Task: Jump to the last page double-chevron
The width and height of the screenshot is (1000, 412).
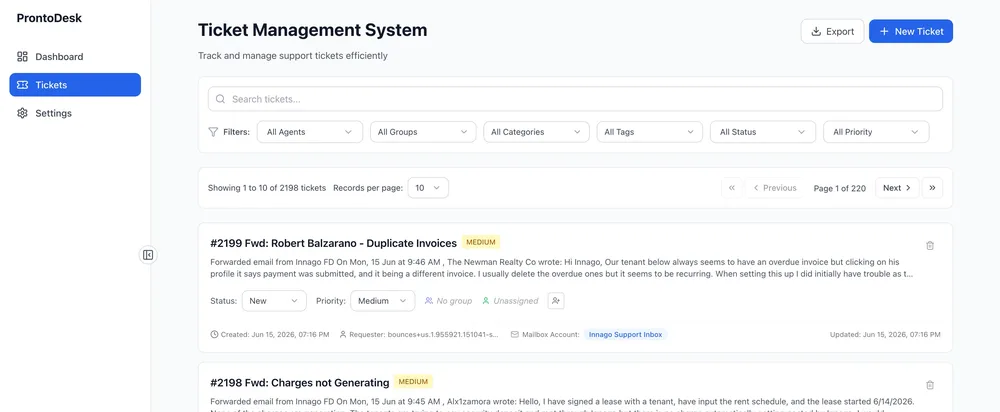Action: (932, 188)
